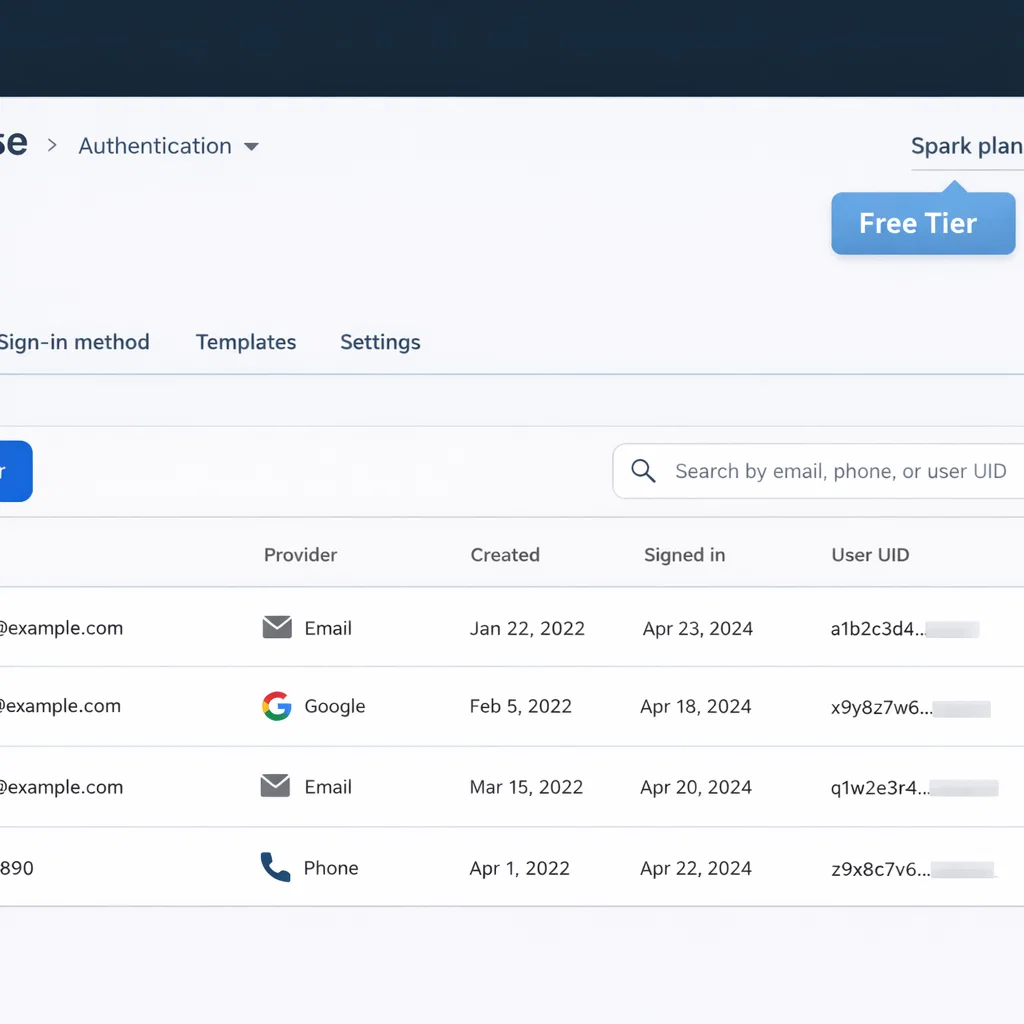The width and height of the screenshot is (1024, 1024).
Task: Click envelope icon in the Mar 15, 2022 row
Action: pos(275,786)
